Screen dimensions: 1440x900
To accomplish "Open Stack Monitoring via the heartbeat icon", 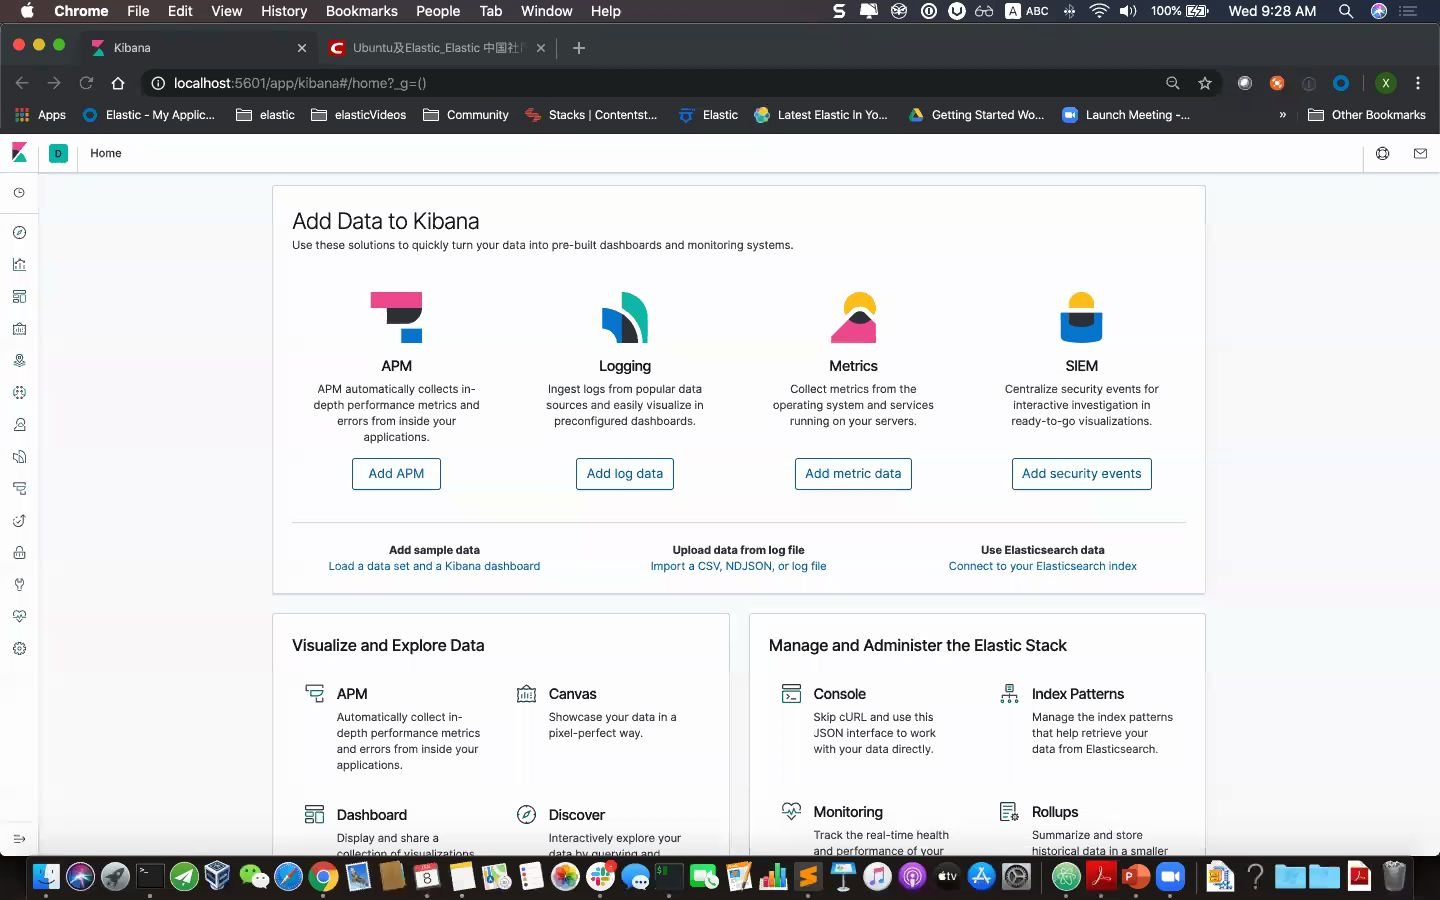I will point(19,617).
